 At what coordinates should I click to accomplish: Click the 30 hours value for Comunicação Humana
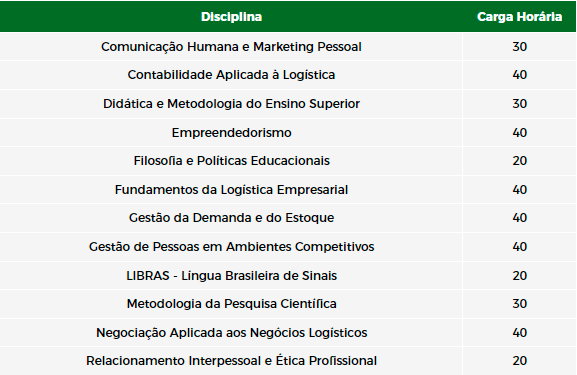[520, 47]
